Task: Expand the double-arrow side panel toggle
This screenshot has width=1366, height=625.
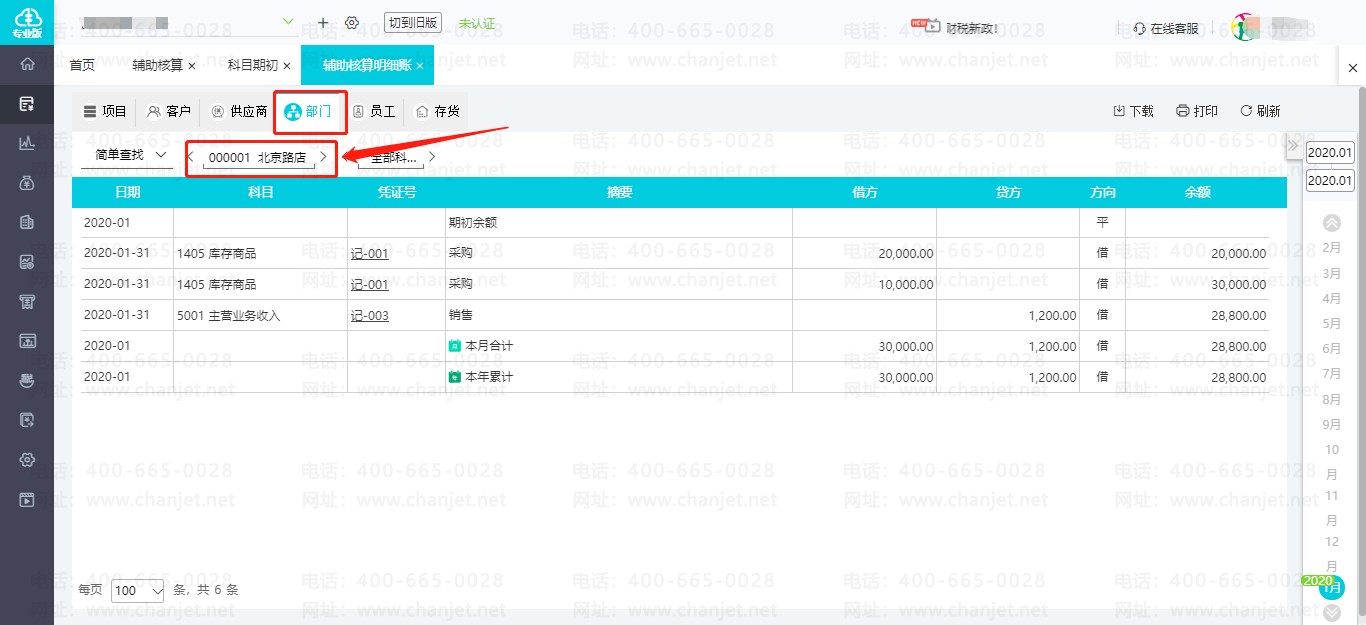Action: click(x=1292, y=147)
